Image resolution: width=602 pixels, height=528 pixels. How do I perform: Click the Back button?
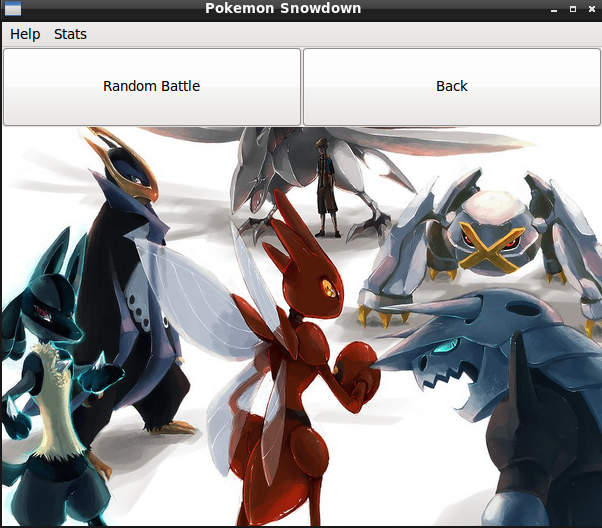[x=452, y=86]
